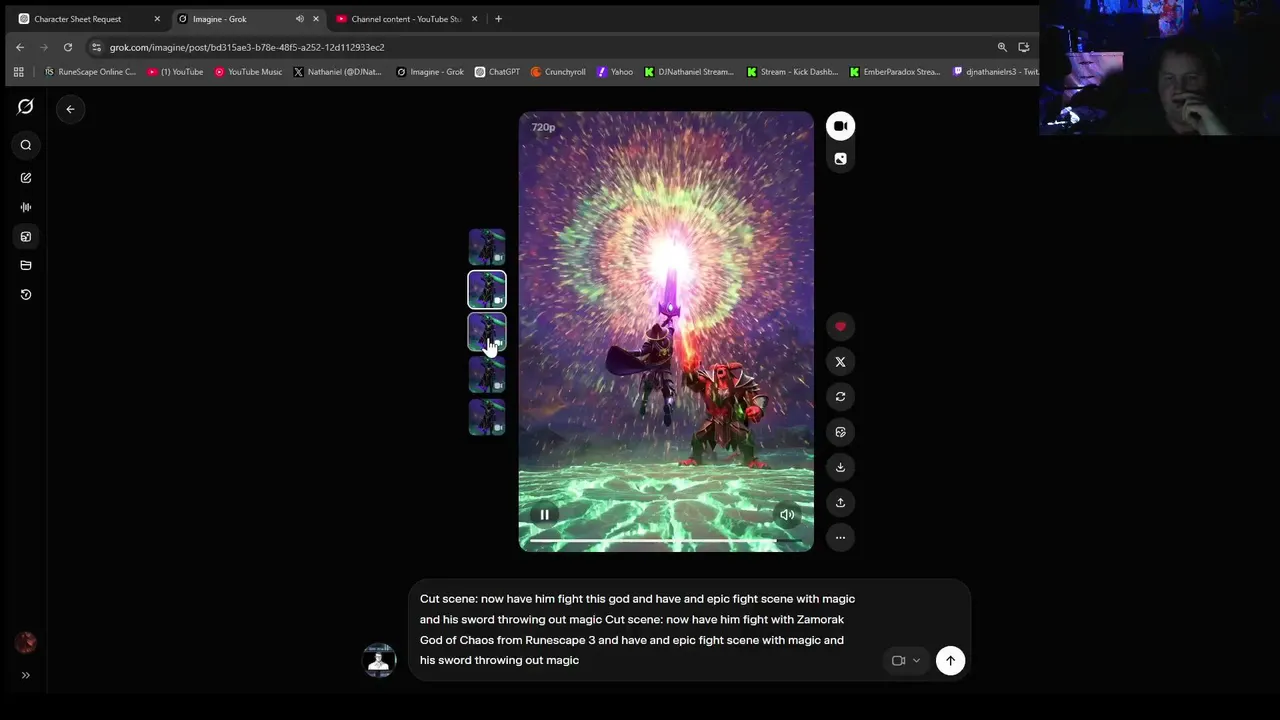The height and width of the screenshot is (720, 1280).
Task: Regenerate the video with refresh icon
Action: pos(840,397)
